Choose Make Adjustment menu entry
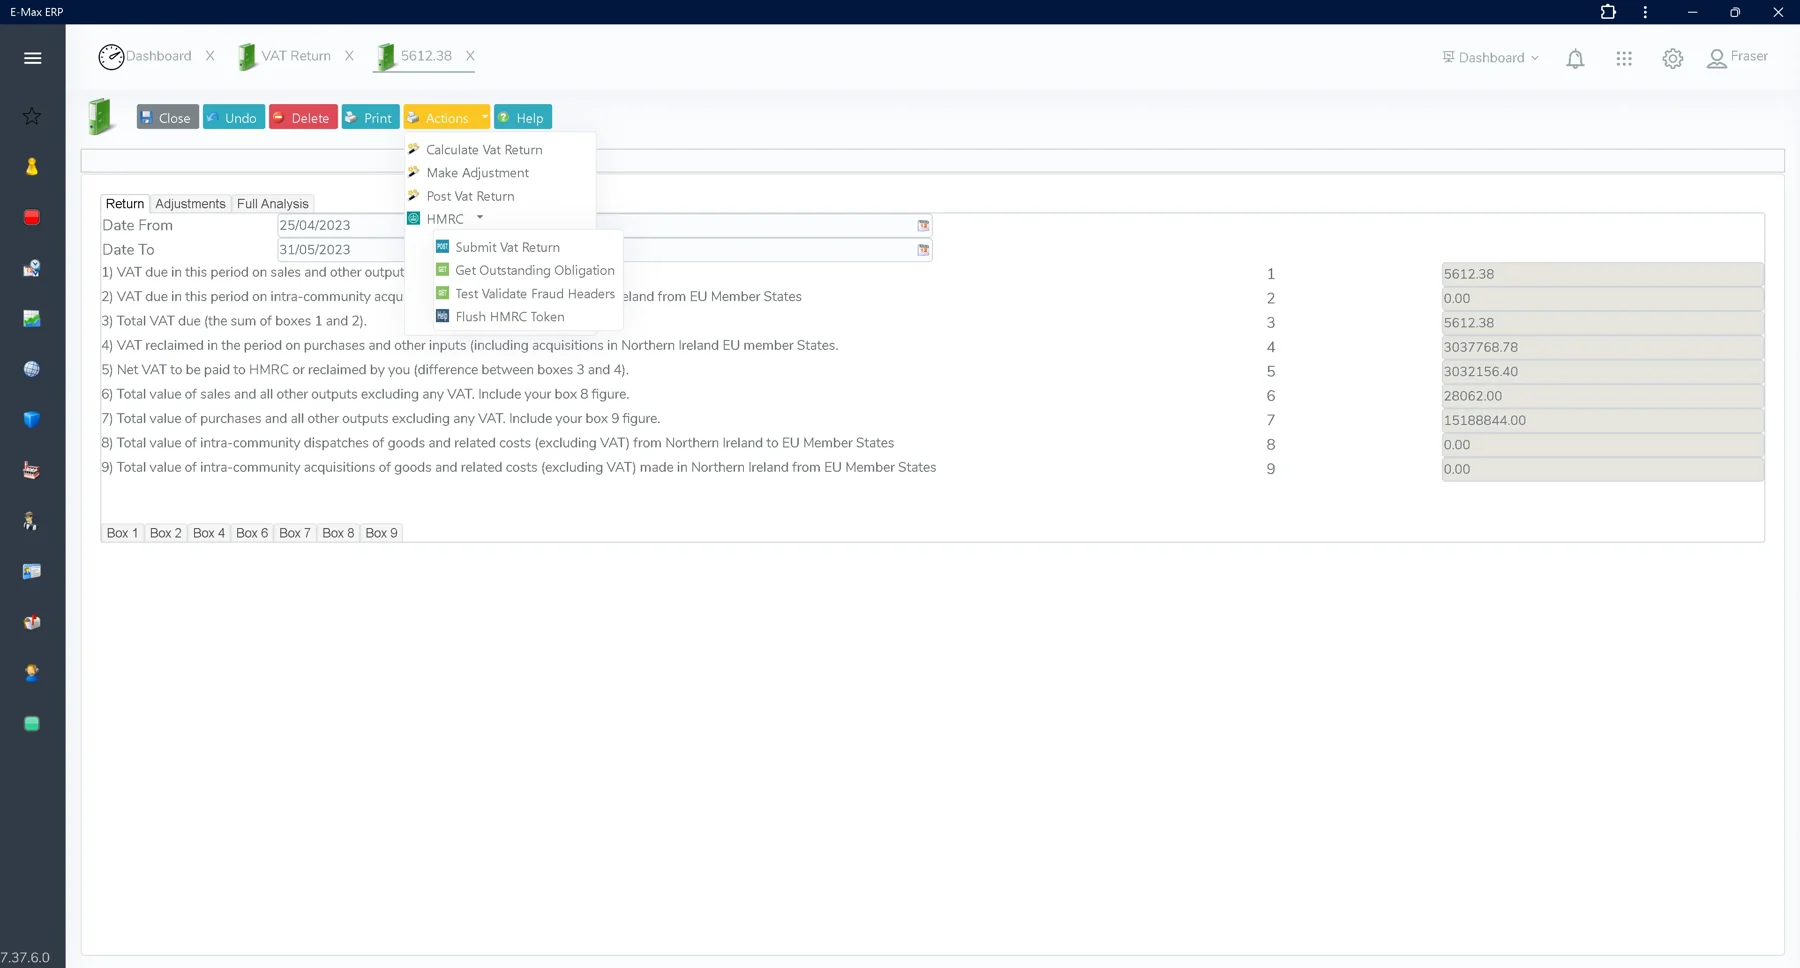Viewport: 1800px width, 968px height. (x=477, y=173)
